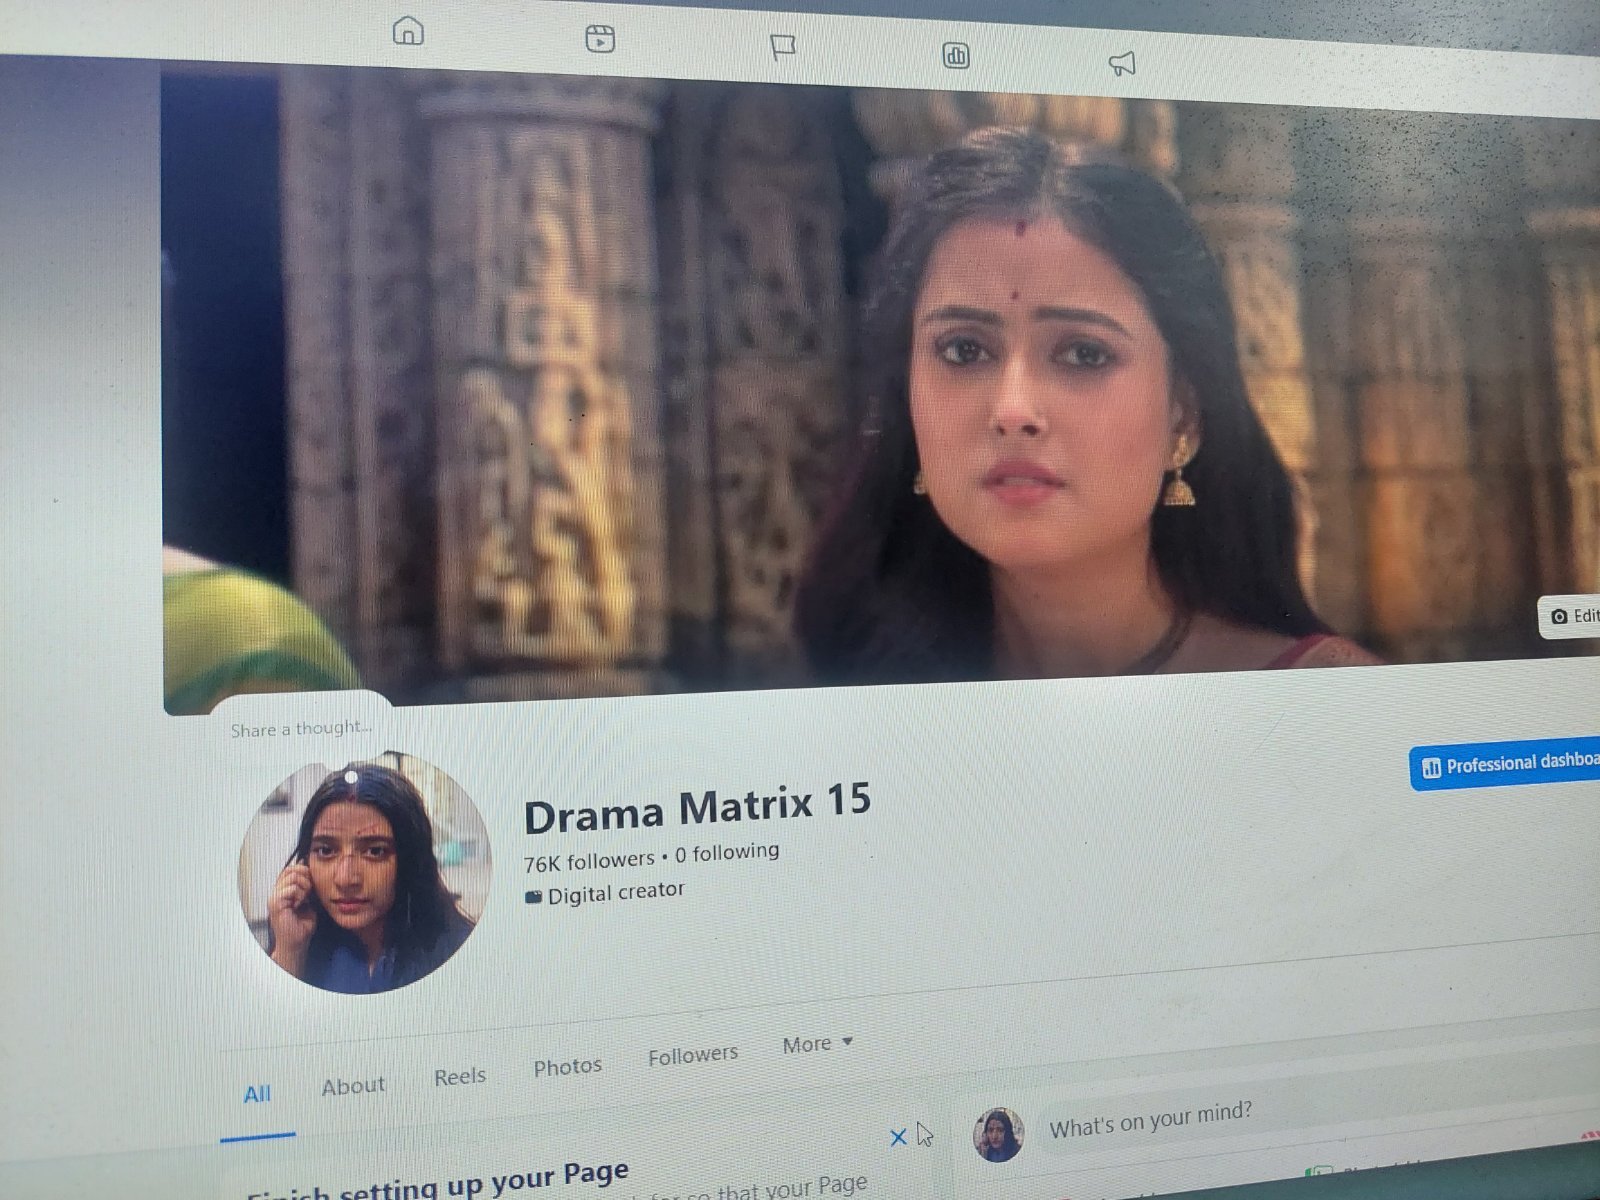View the 76K followers list
This screenshot has width=1600, height=1200.
(x=589, y=861)
